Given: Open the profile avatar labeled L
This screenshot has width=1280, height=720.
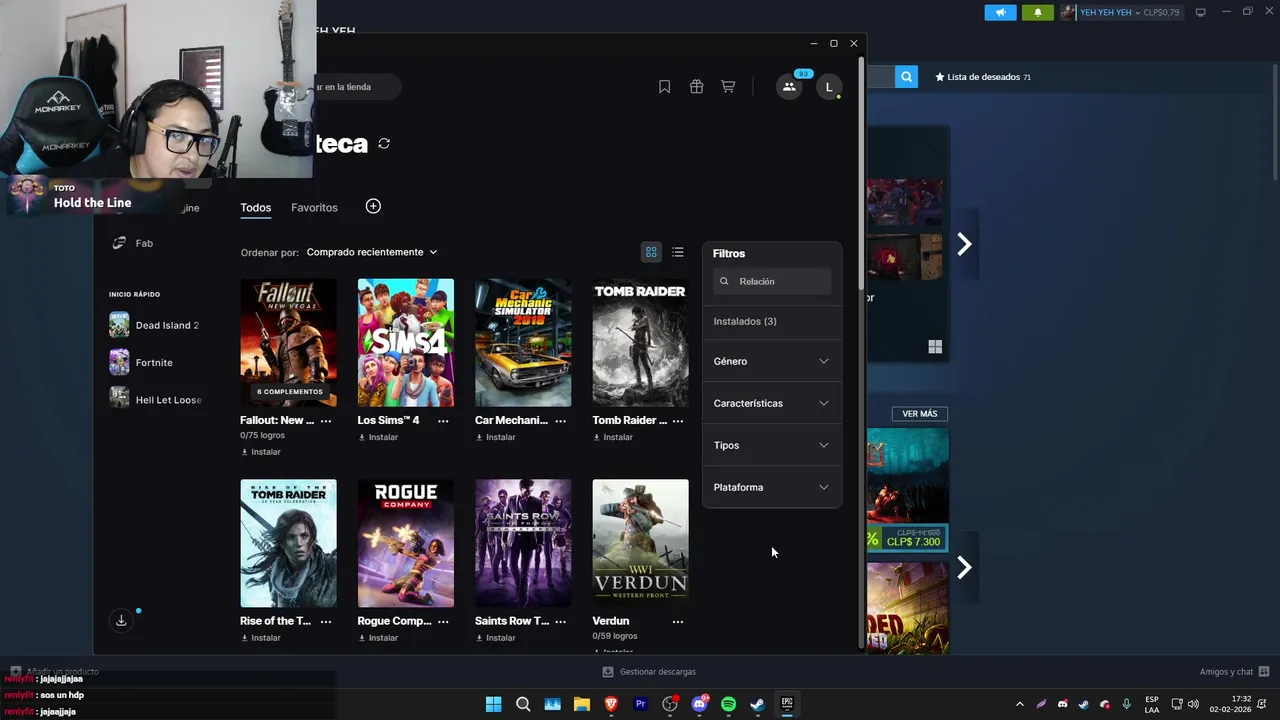Looking at the screenshot, I should [x=828, y=87].
